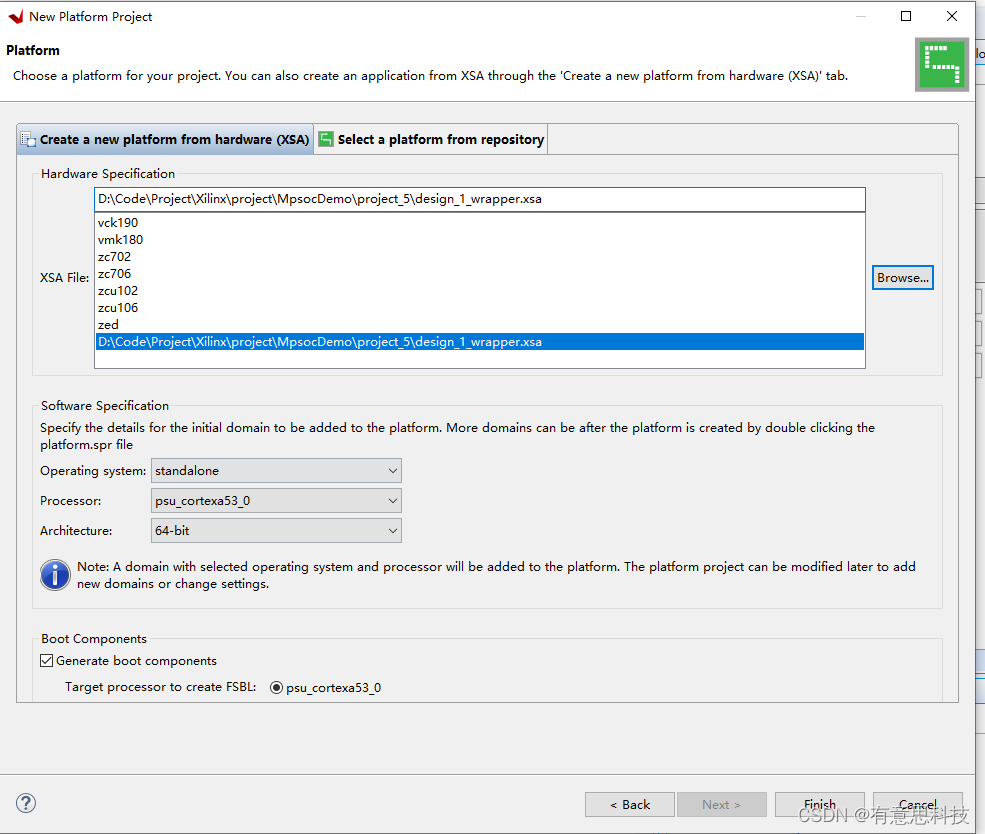985x834 pixels.
Task: Toggle Generate boot components checkbox
Action: point(46,661)
